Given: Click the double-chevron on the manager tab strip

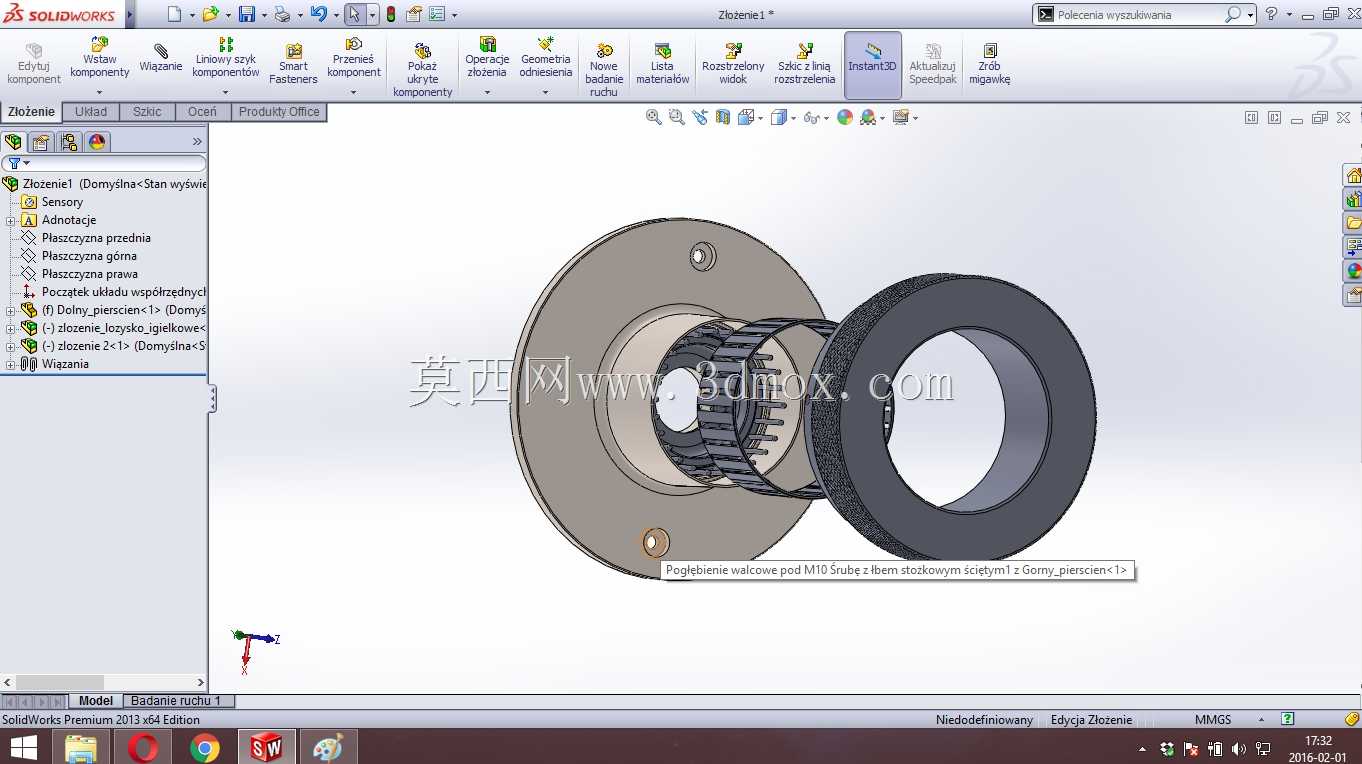Looking at the screenshot, I should 197,142.
